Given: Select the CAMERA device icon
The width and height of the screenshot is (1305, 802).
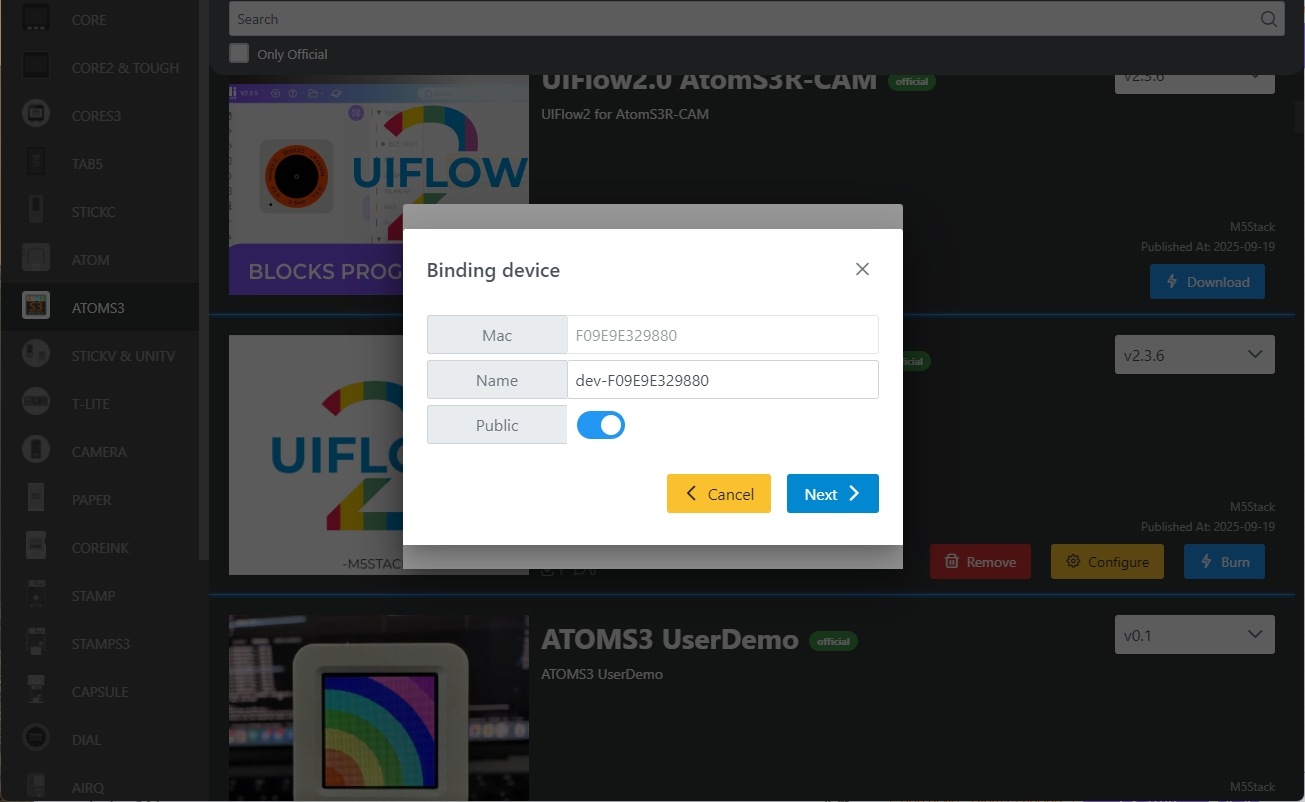Looking at the screenshot, I should point(36,451).
